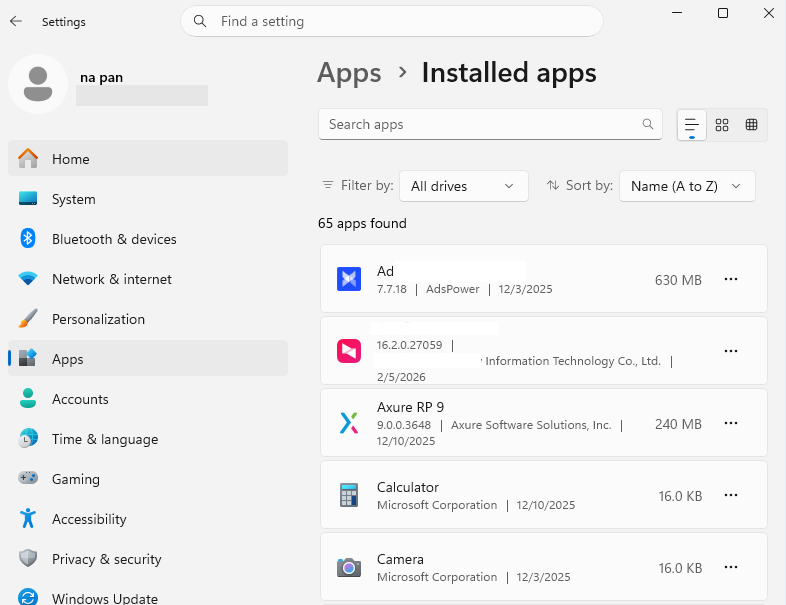This screenshot has height=605, width=786.
Task: Open more options for Camera
Action: 731,567
